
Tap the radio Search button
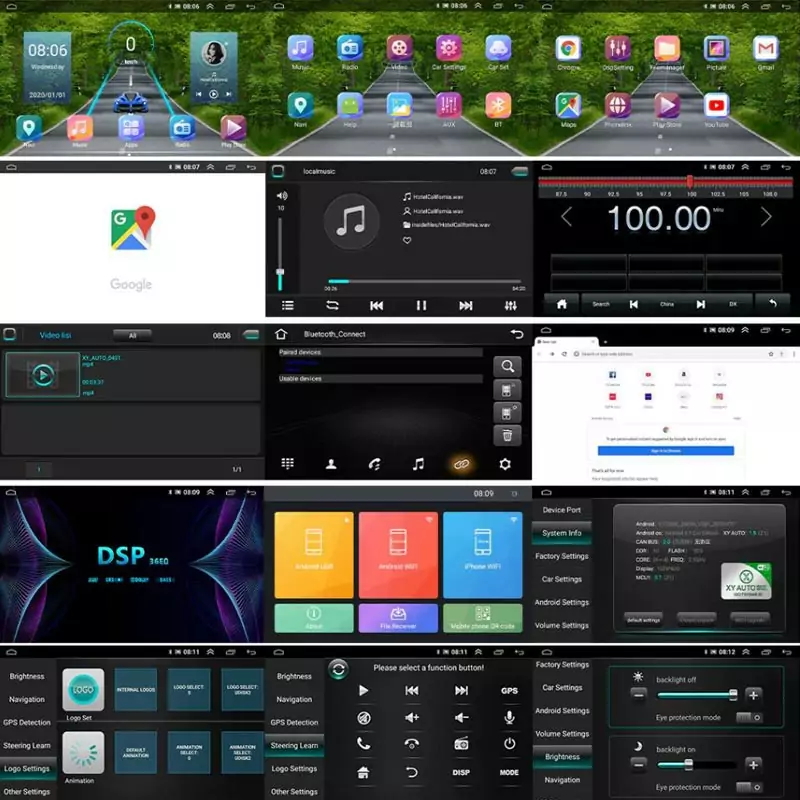(601, 304)
